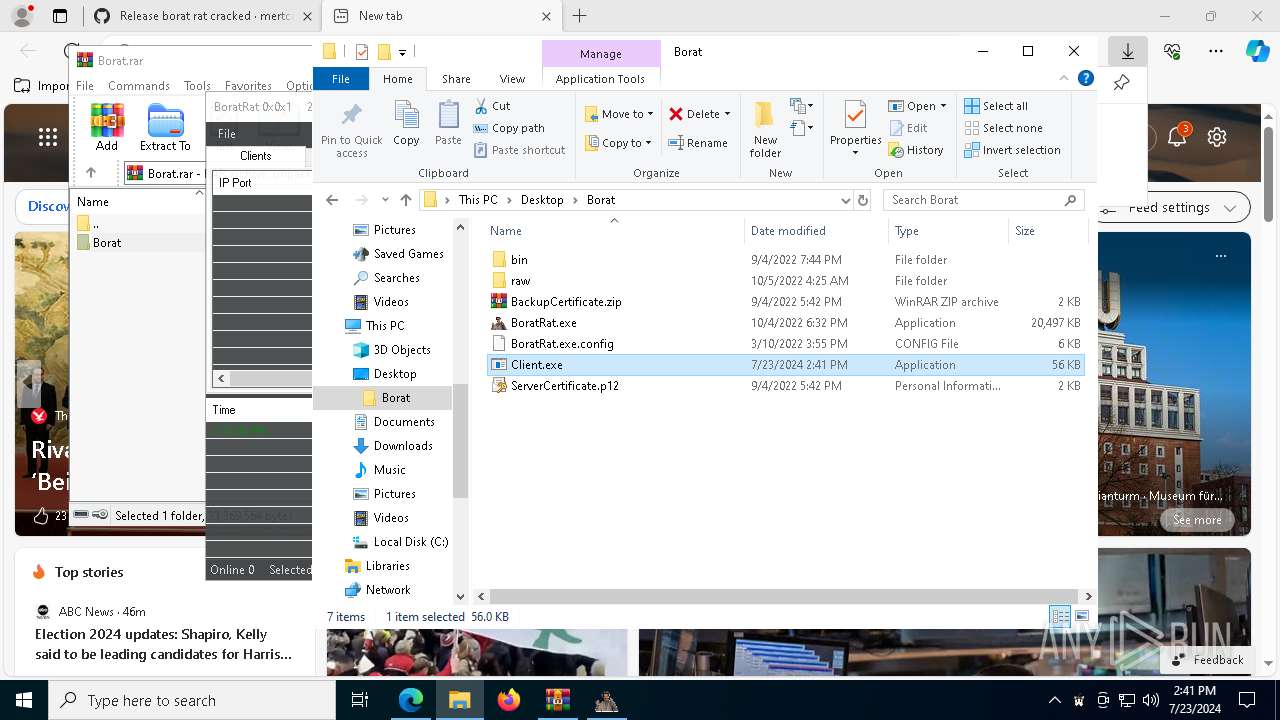The width and height of the screenshot is (1280, 720).
Task: Click Invert selection in ribbon
Action: click(1012, 150)
